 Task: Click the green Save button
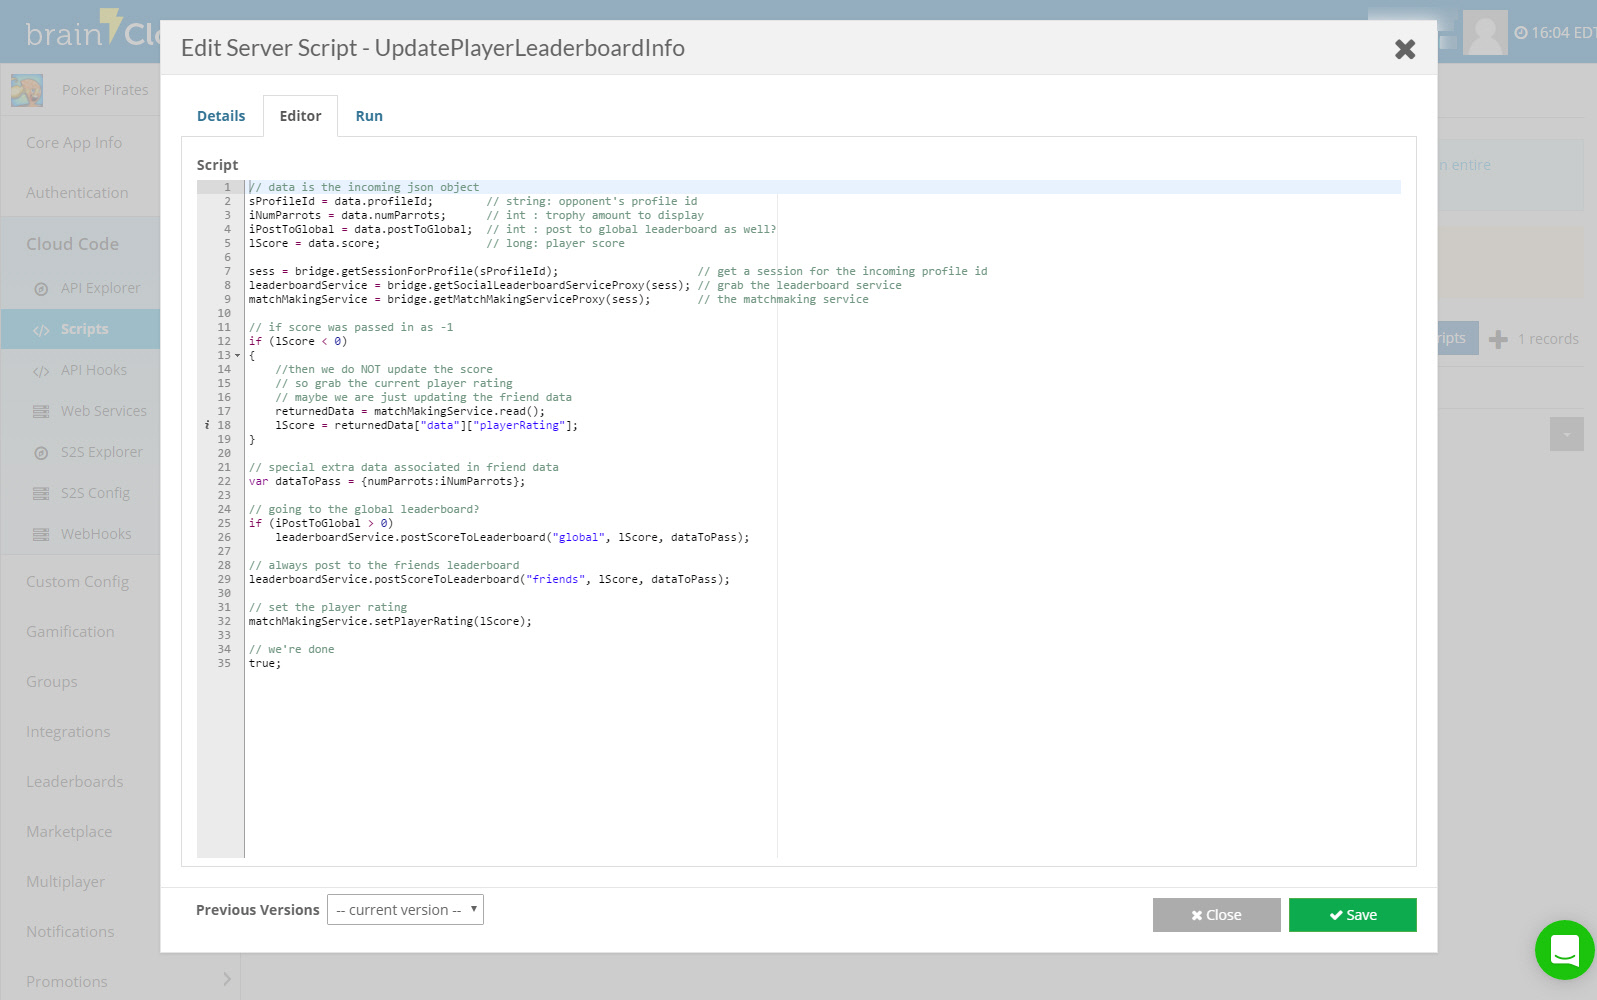pos(1352,915)
